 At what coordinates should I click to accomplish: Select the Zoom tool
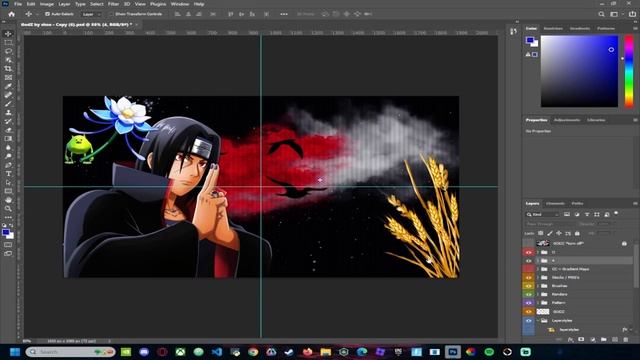tap(8, 209)
